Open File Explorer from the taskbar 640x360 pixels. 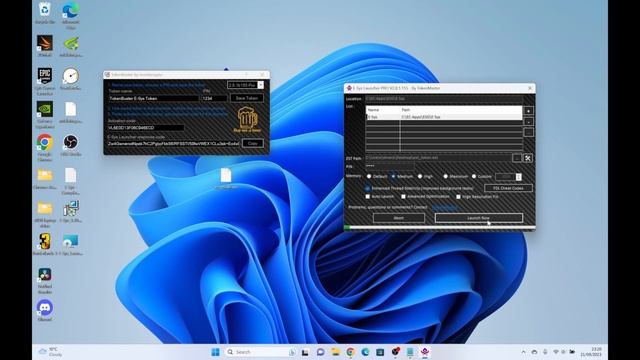point(336,352)
